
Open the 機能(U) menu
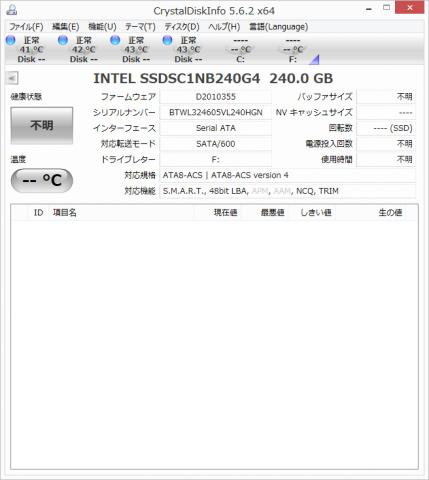(102, 27)
